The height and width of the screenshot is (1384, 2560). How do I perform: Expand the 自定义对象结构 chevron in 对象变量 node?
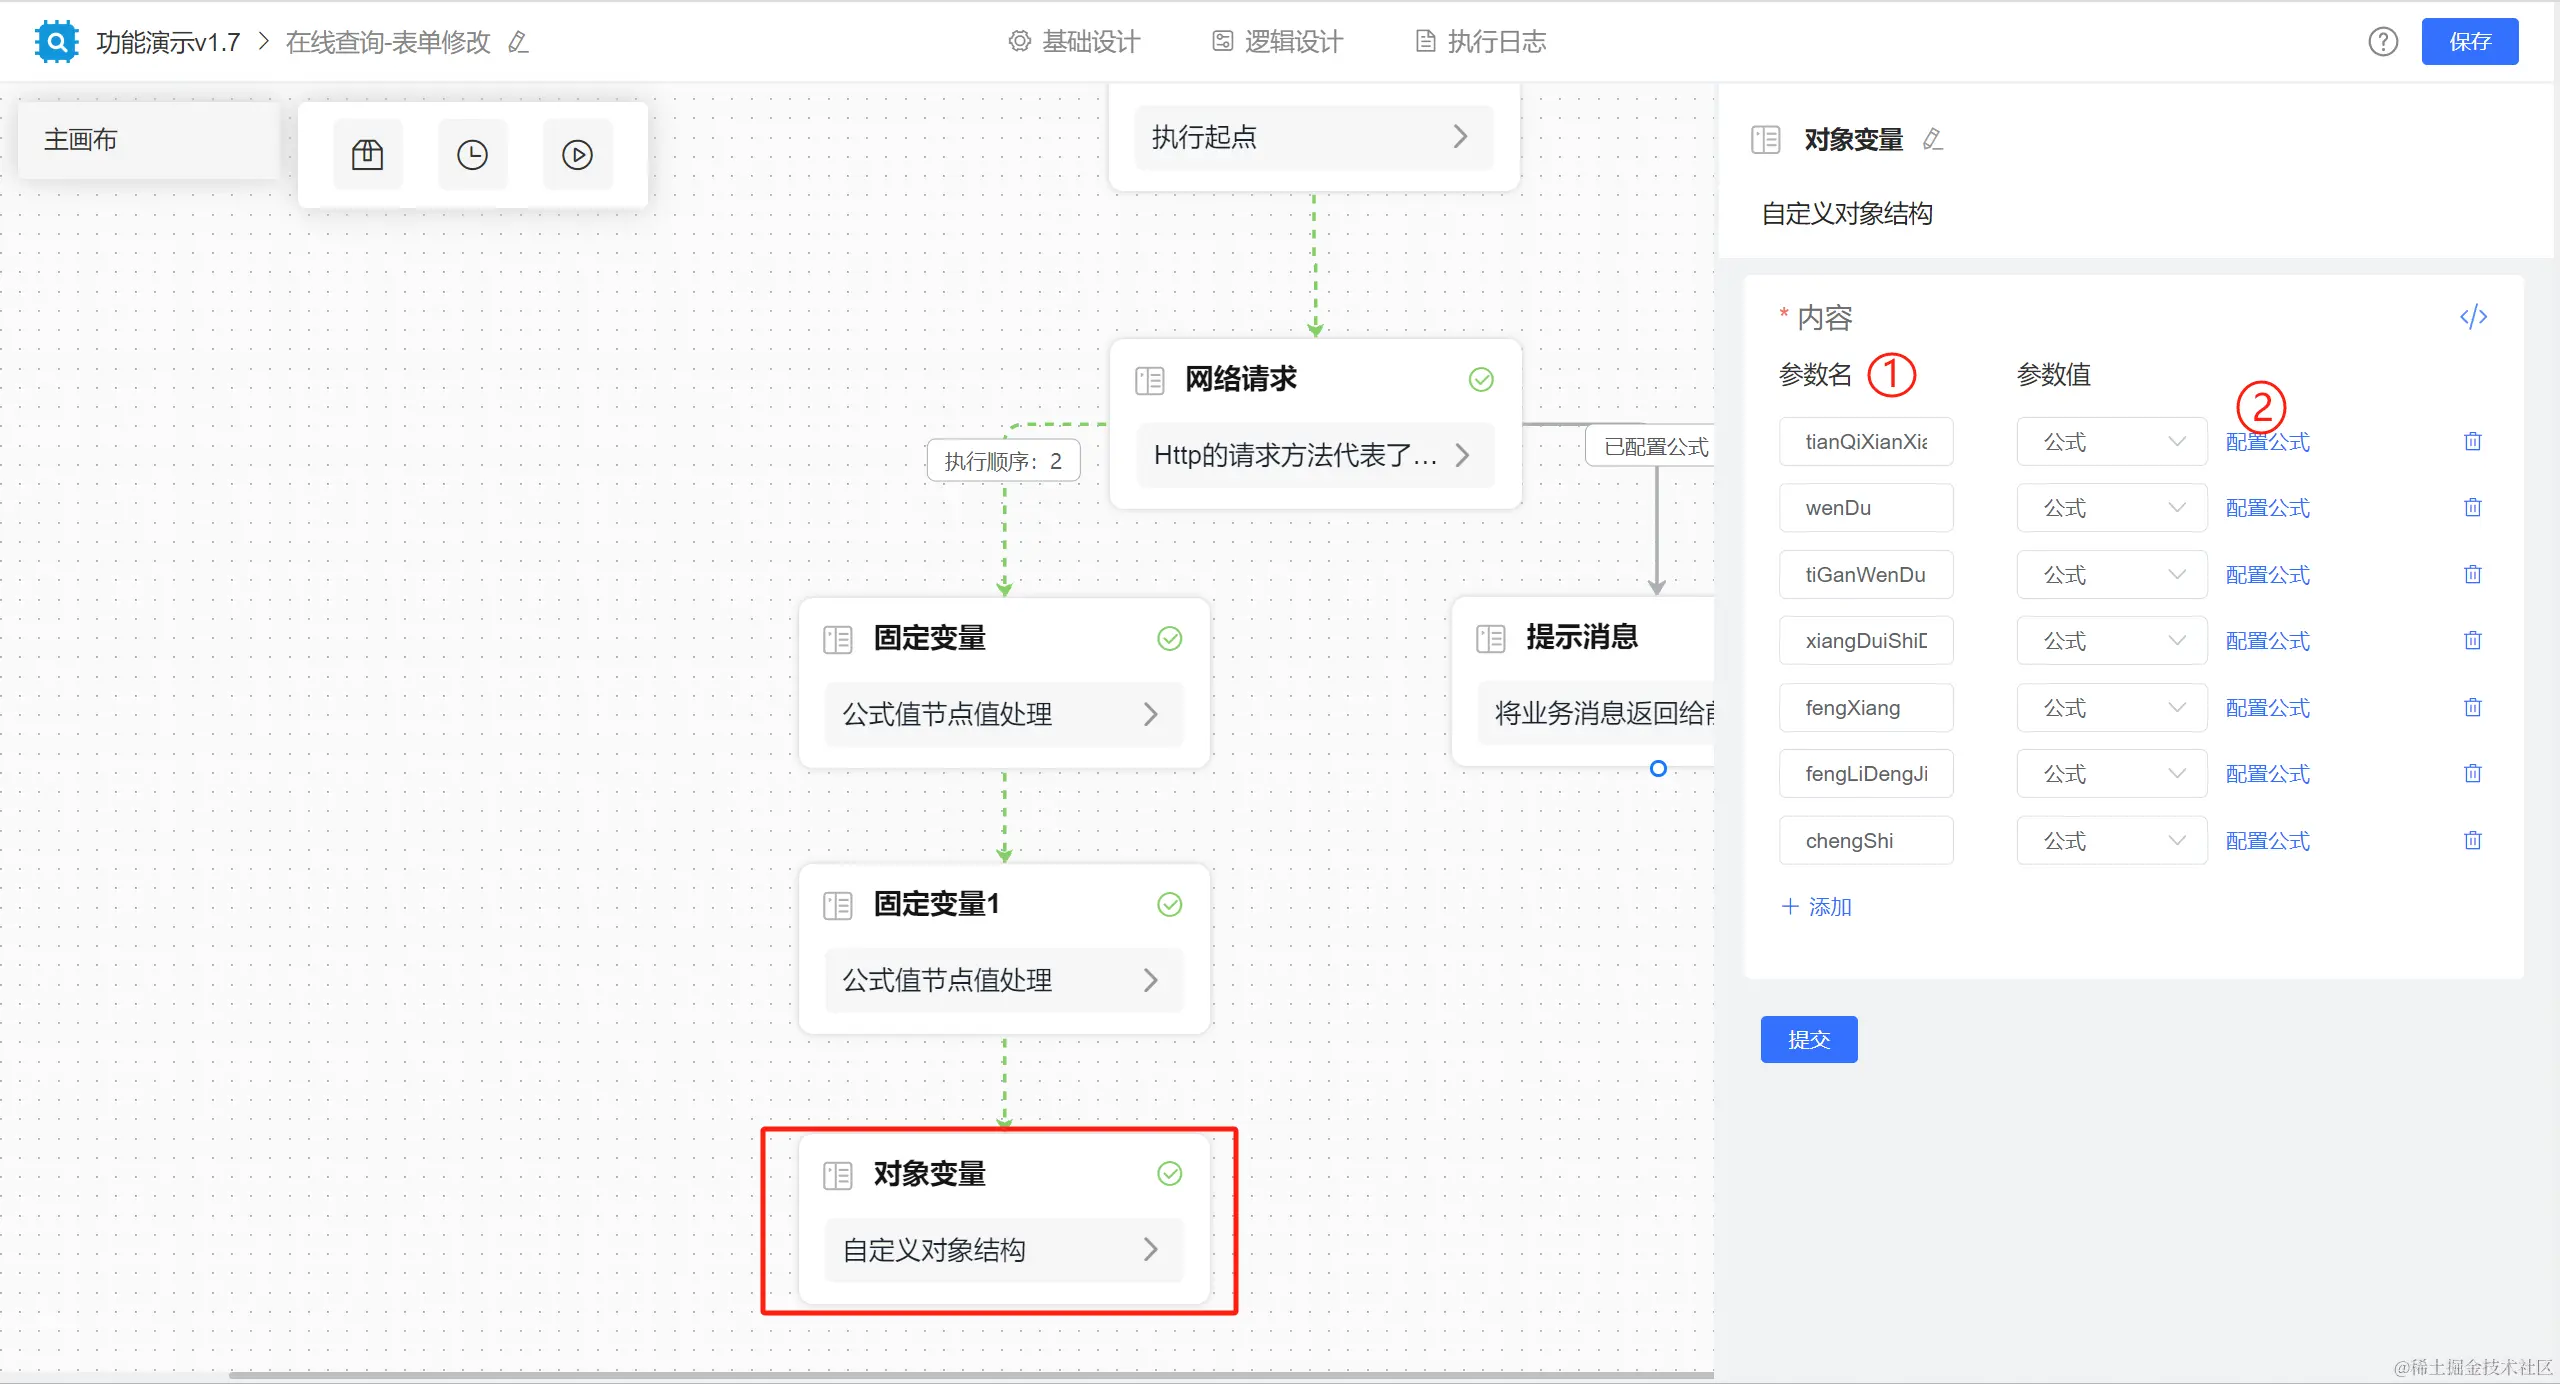[1150, 1249]
